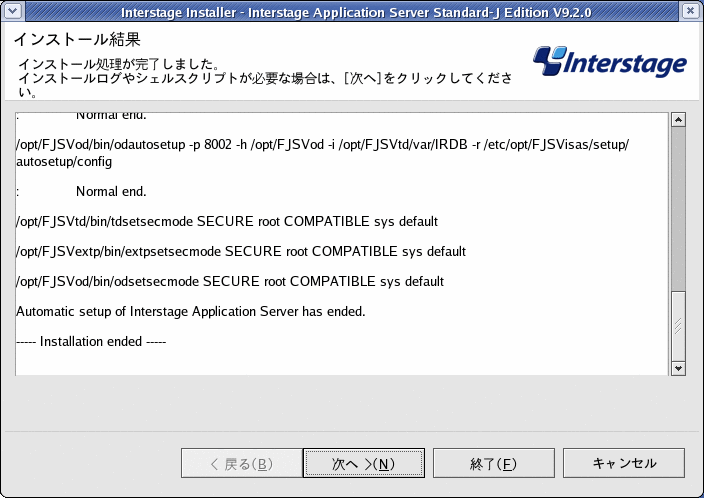Viewport: 704px width, 498px height.
Task: Close the Interstage Installer window
Action: point(691,11)
